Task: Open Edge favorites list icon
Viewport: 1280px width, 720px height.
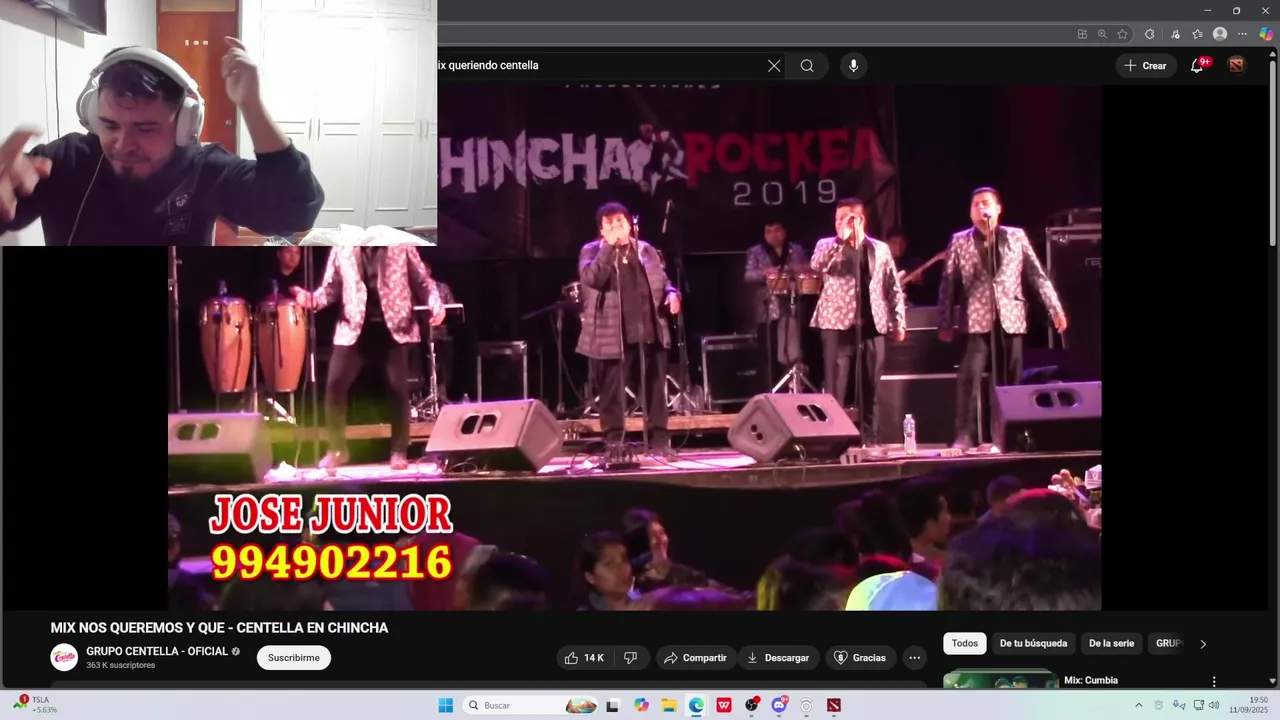Action: [1197, 34]
